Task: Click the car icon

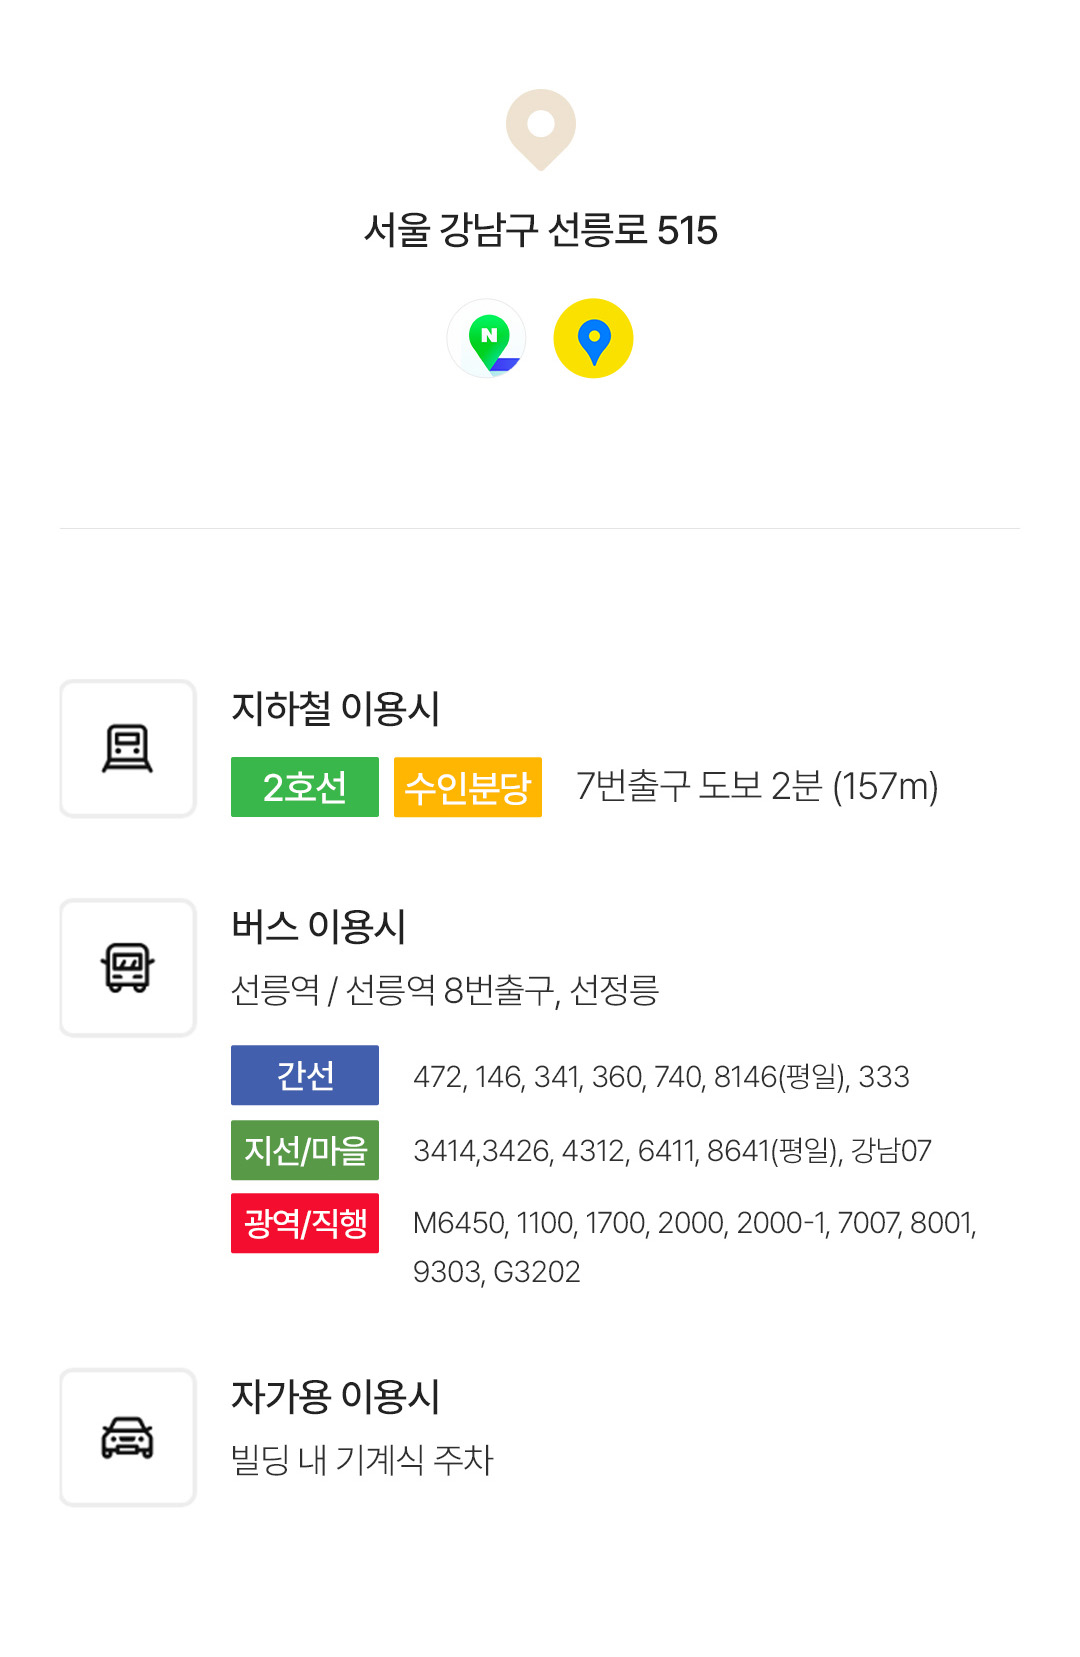Action: (128, 1437)
